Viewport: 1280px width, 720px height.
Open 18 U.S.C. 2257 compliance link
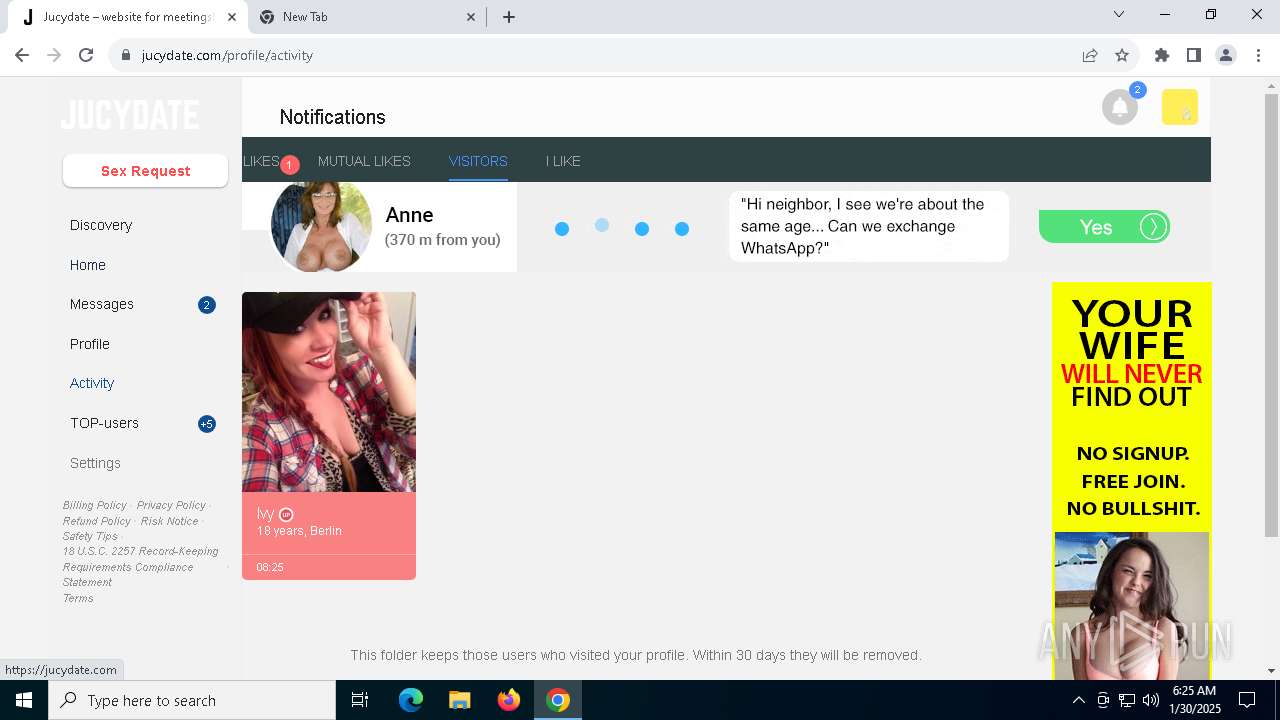pyautogui.click(x=140, y=567)
